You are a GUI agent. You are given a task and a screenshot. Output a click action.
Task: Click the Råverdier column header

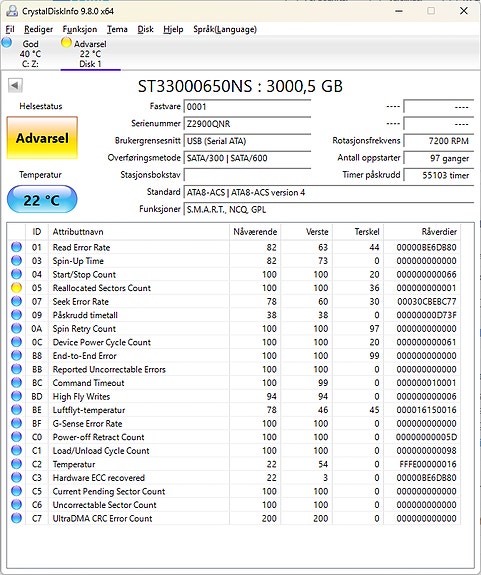click(x=439, y=232)
